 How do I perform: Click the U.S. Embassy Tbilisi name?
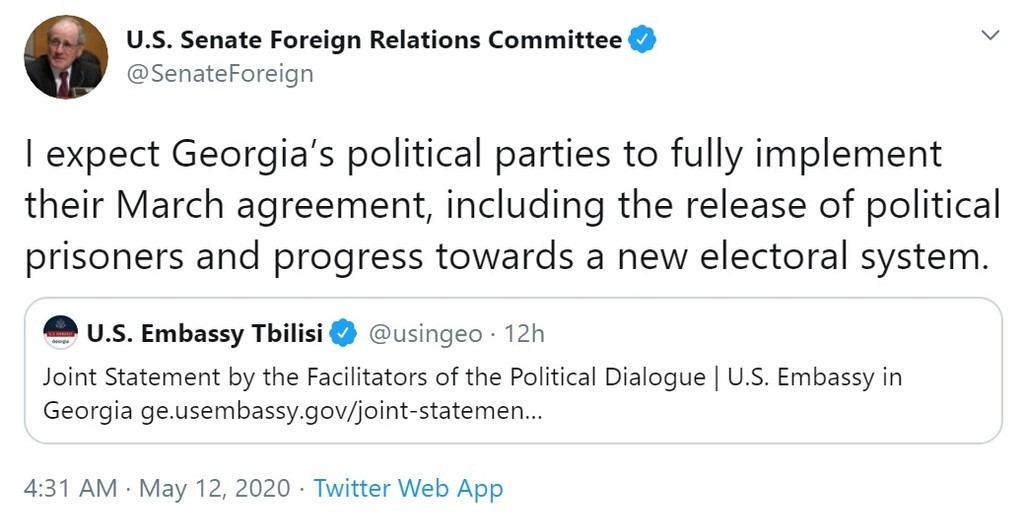click(205, 334)
